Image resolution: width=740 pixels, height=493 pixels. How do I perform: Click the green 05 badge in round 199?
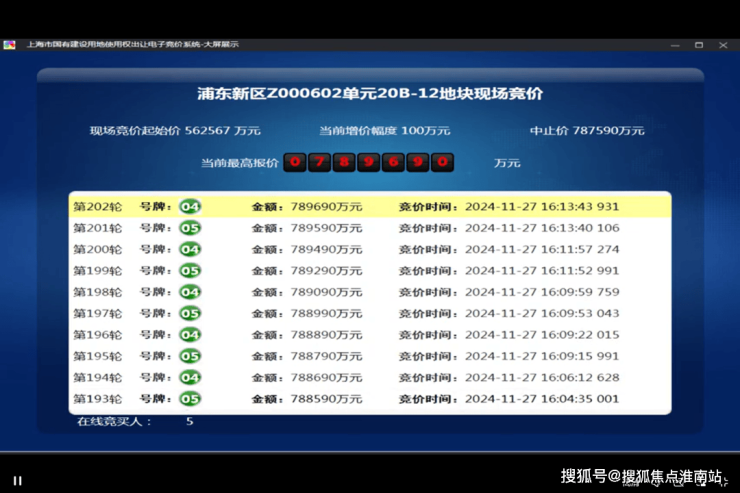[x=190, y=271]
